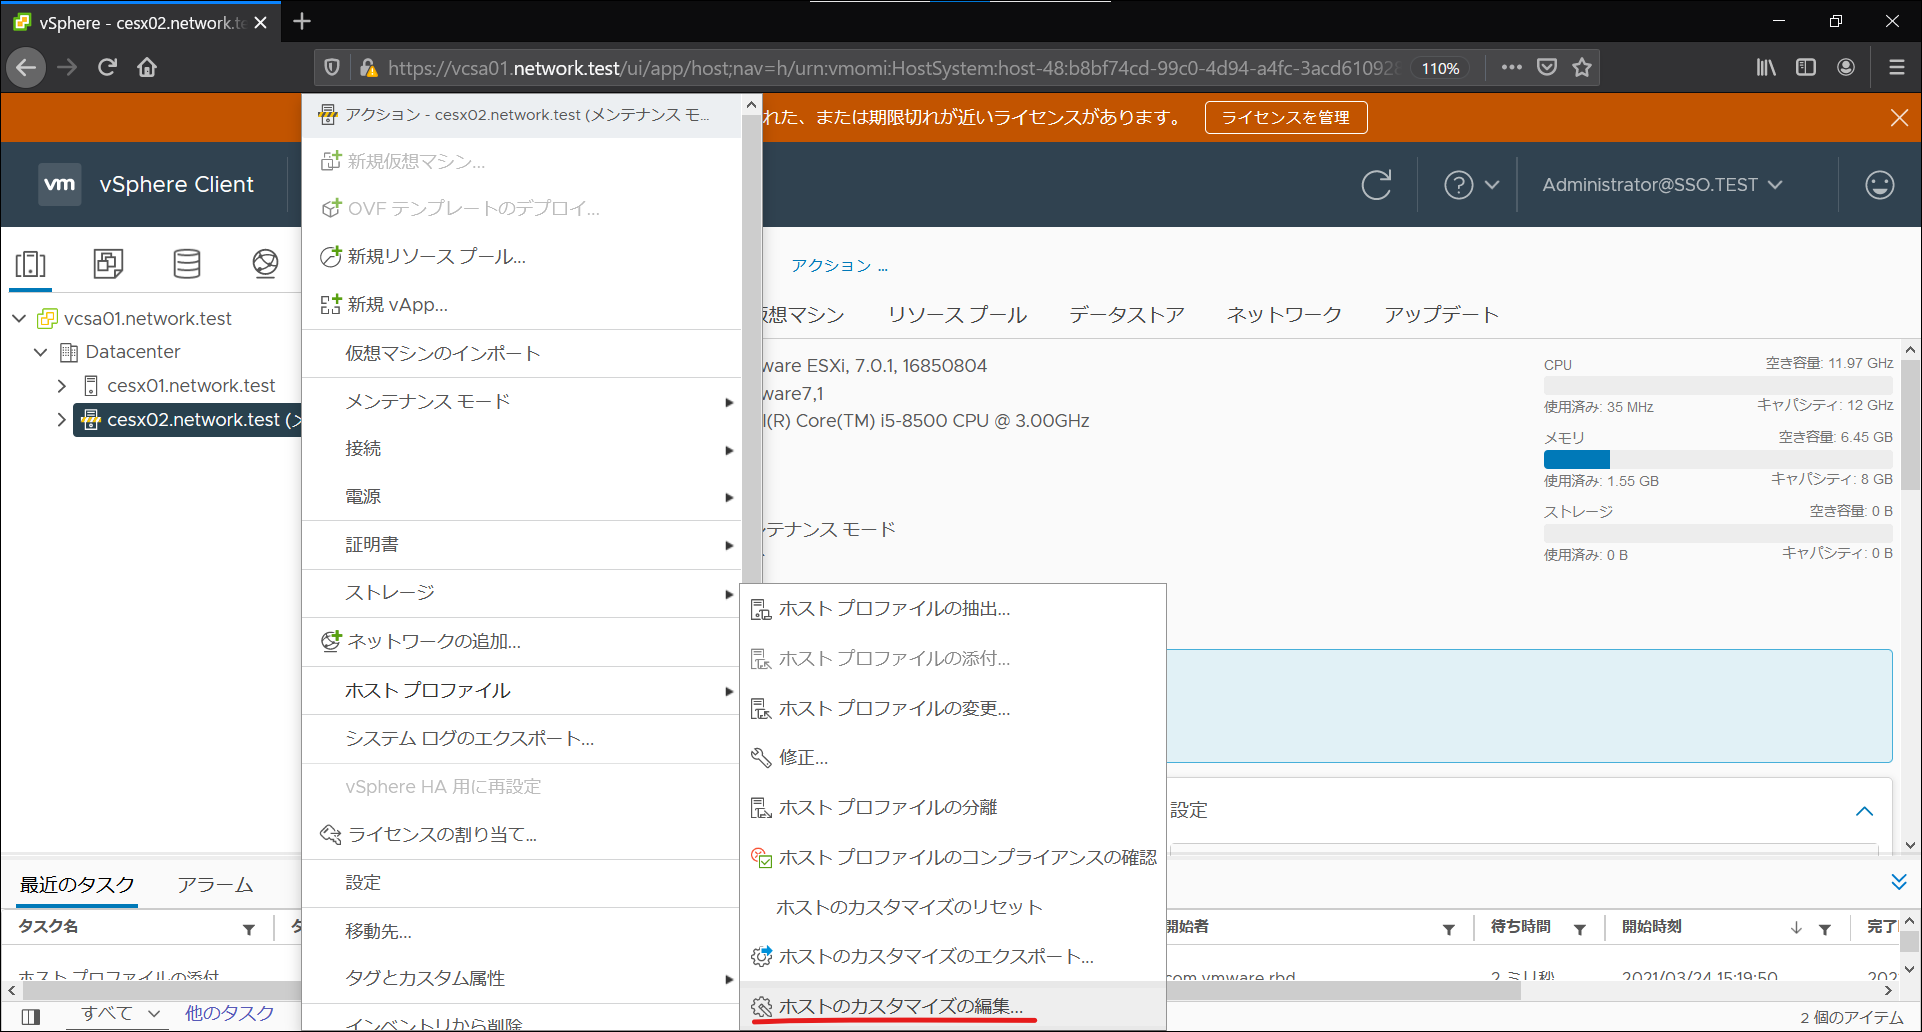Screen dimensions: 1922x1032
Task: Open VMs and Templates inventory icon
Action: [x=108, y=264]
